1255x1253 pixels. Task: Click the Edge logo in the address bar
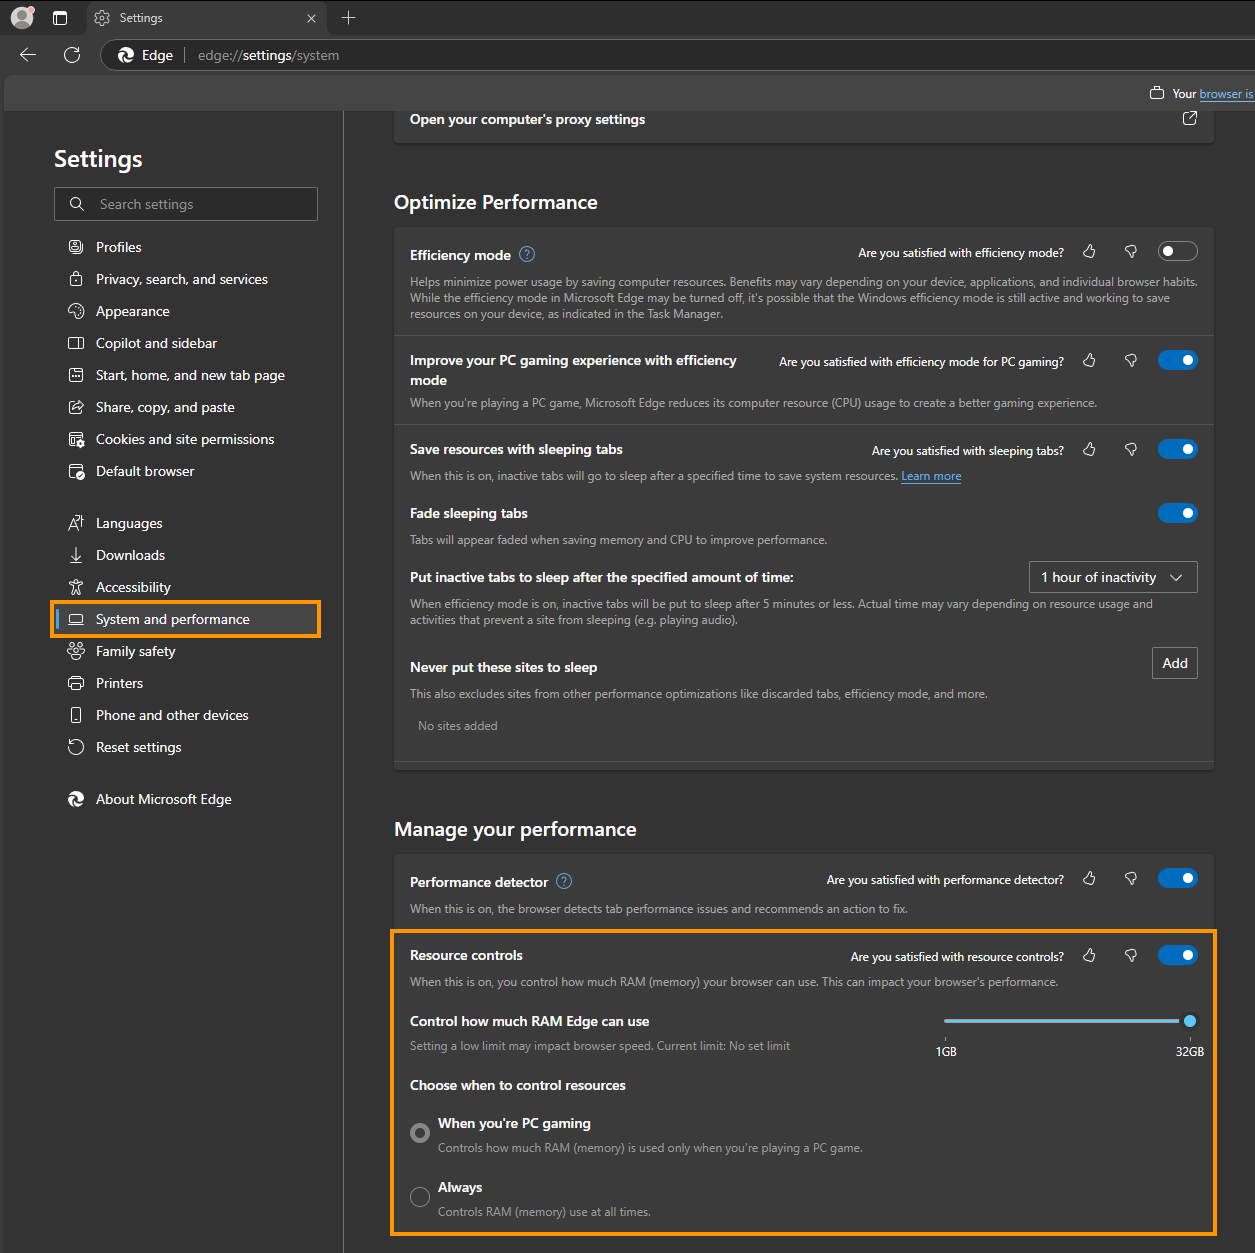tap(126, 55)
